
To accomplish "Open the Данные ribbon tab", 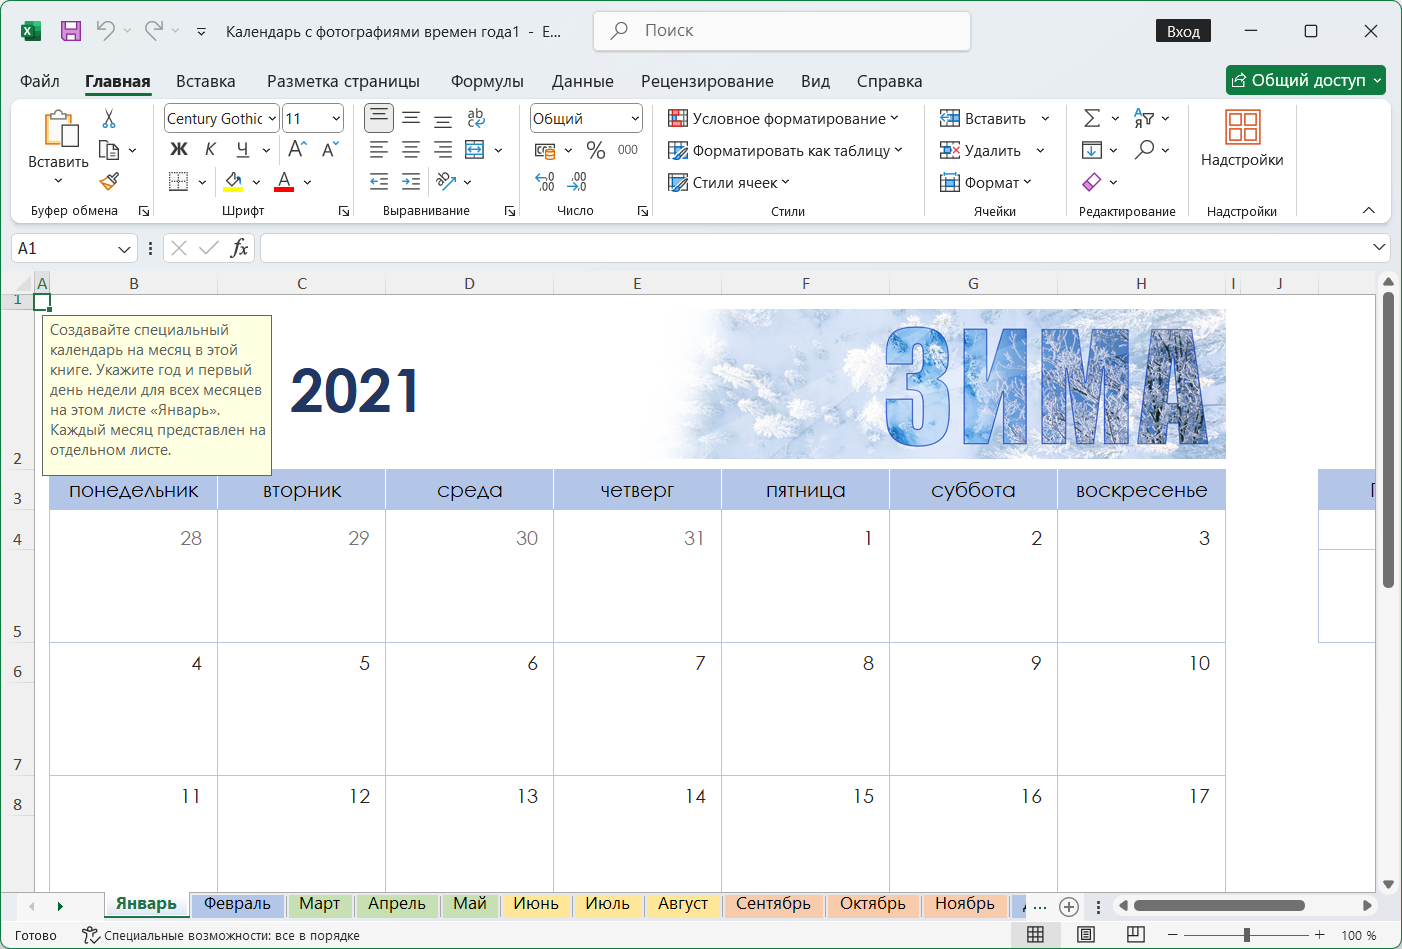I will pyautogui.click(x=583, y=81).
